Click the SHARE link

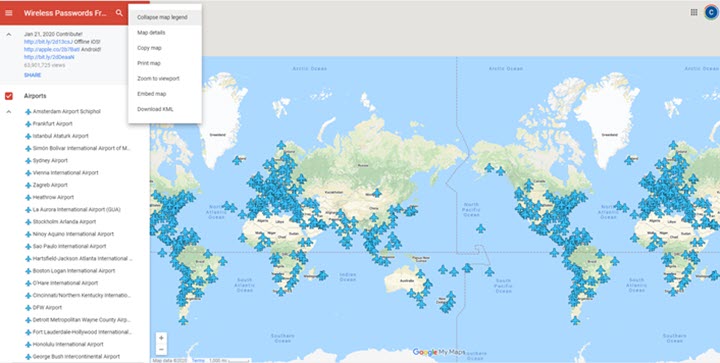point(33,75)
